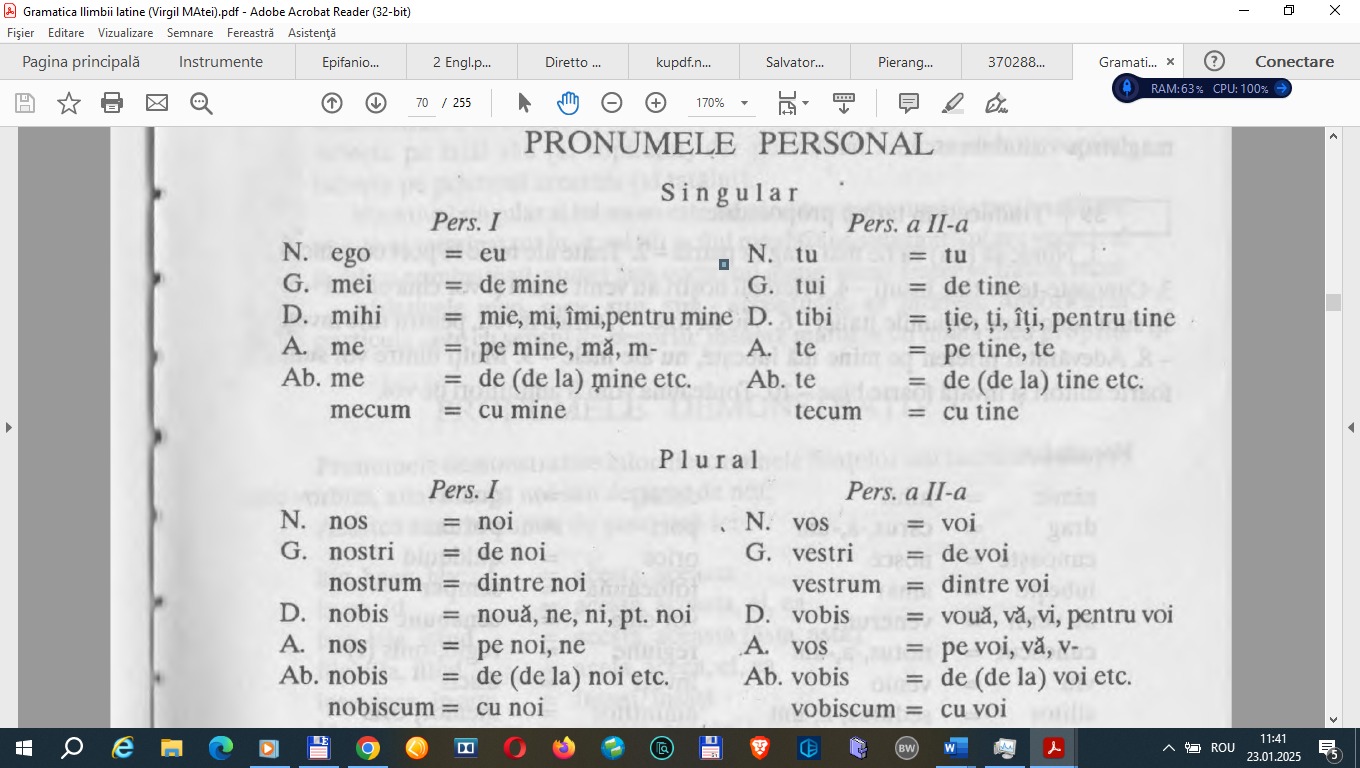Open Windows taskbar search
The height and width of the screenshot is (768, 1360).
(73, 747)
